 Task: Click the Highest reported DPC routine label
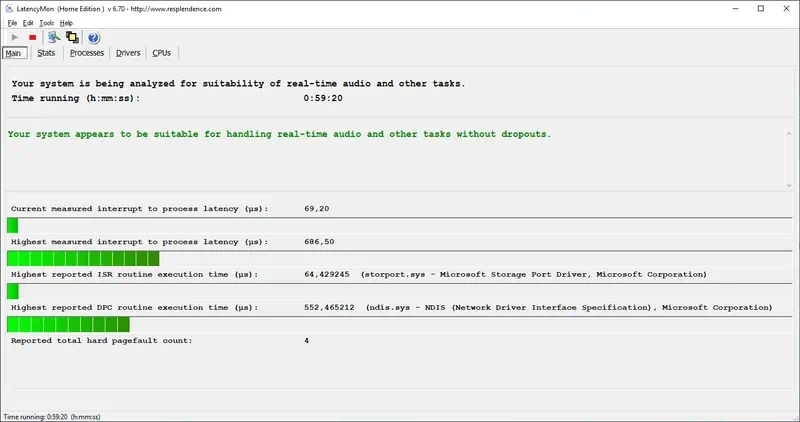point(135,308)
